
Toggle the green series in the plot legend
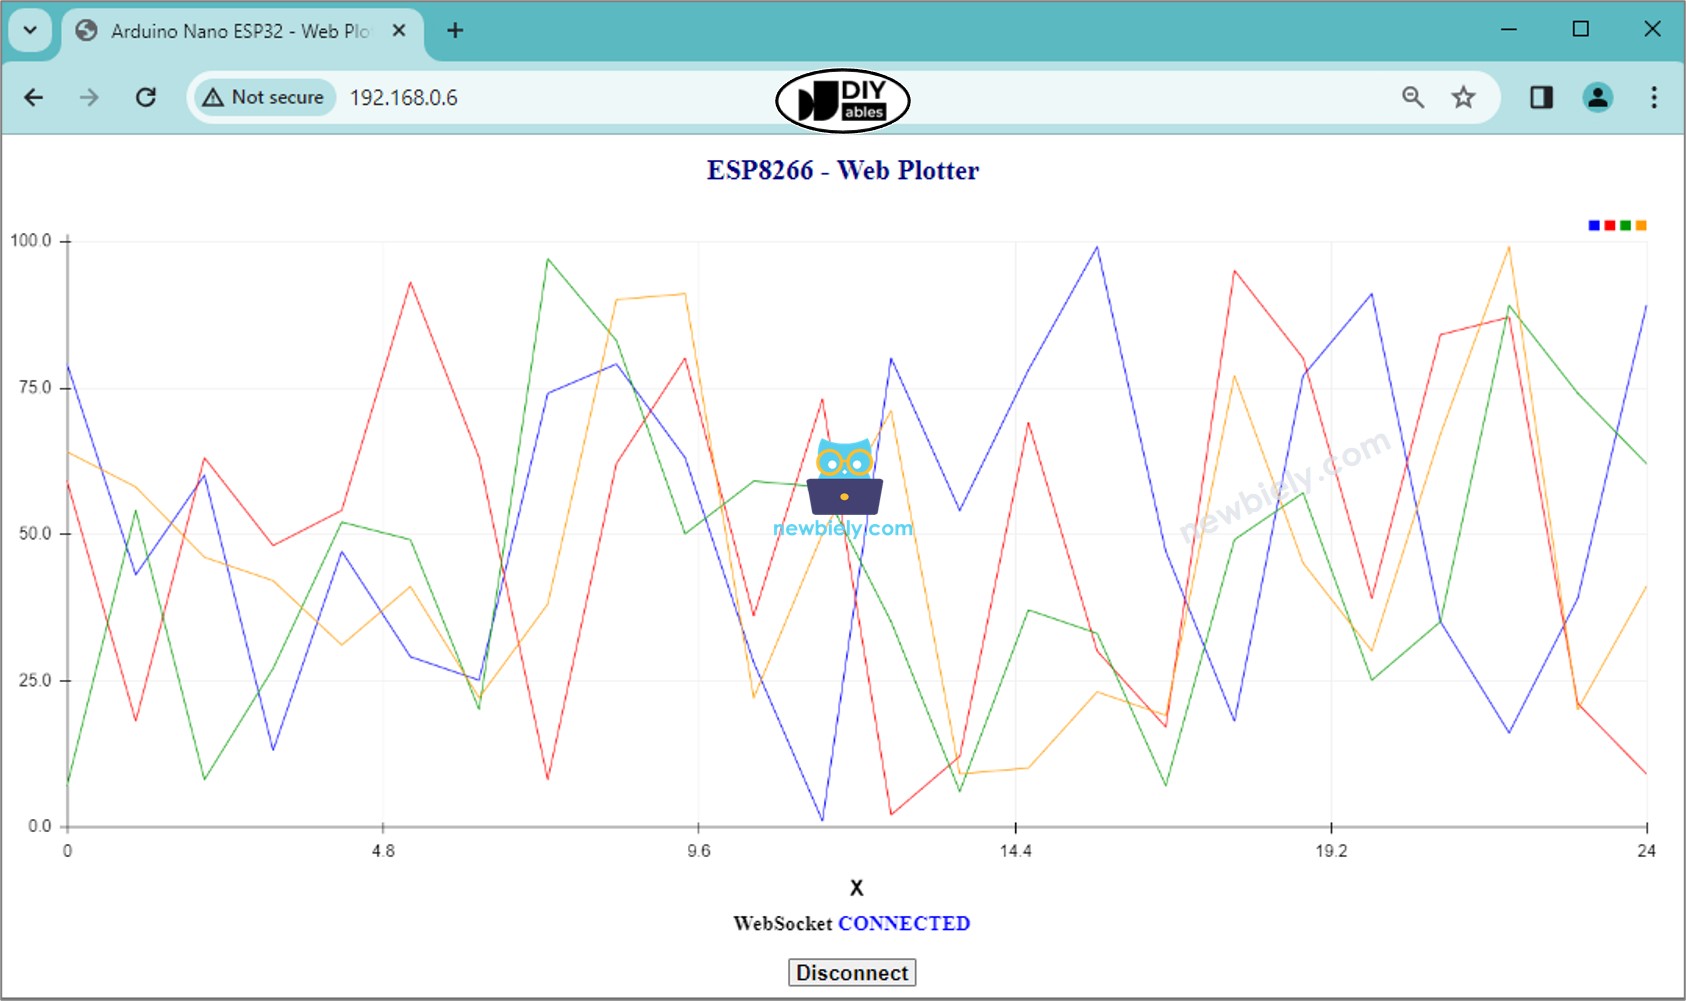click(1625, 224)
